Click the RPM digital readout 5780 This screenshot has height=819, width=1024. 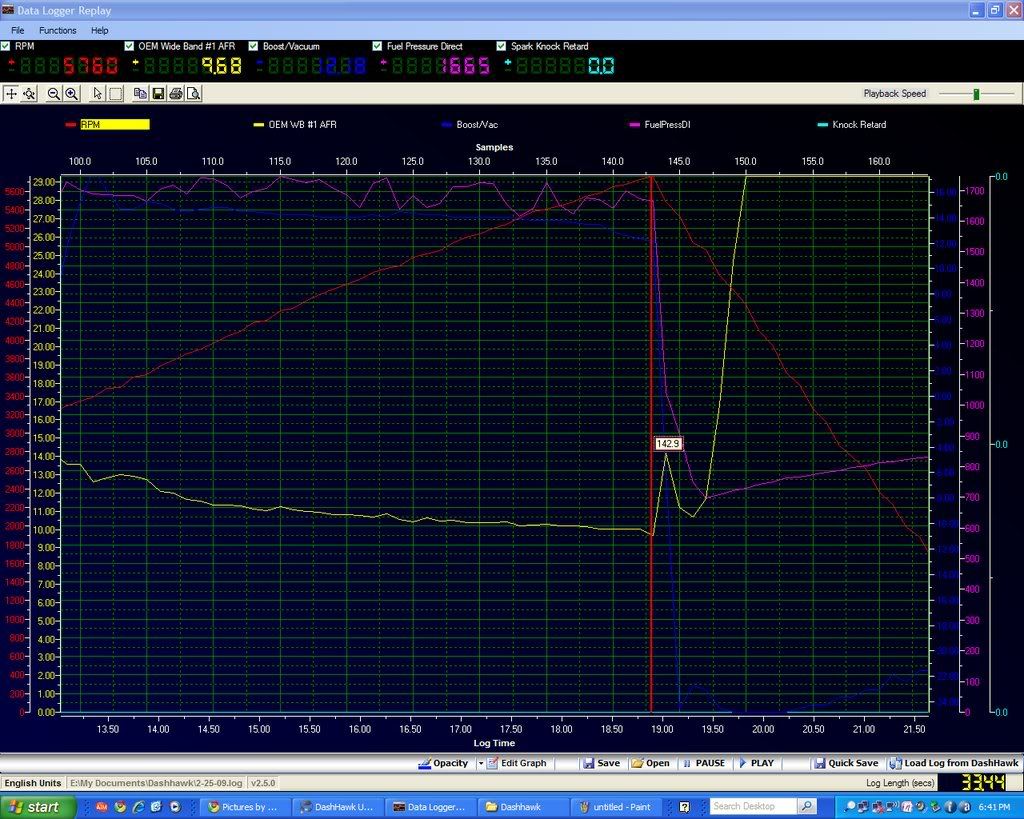[70, 65]
